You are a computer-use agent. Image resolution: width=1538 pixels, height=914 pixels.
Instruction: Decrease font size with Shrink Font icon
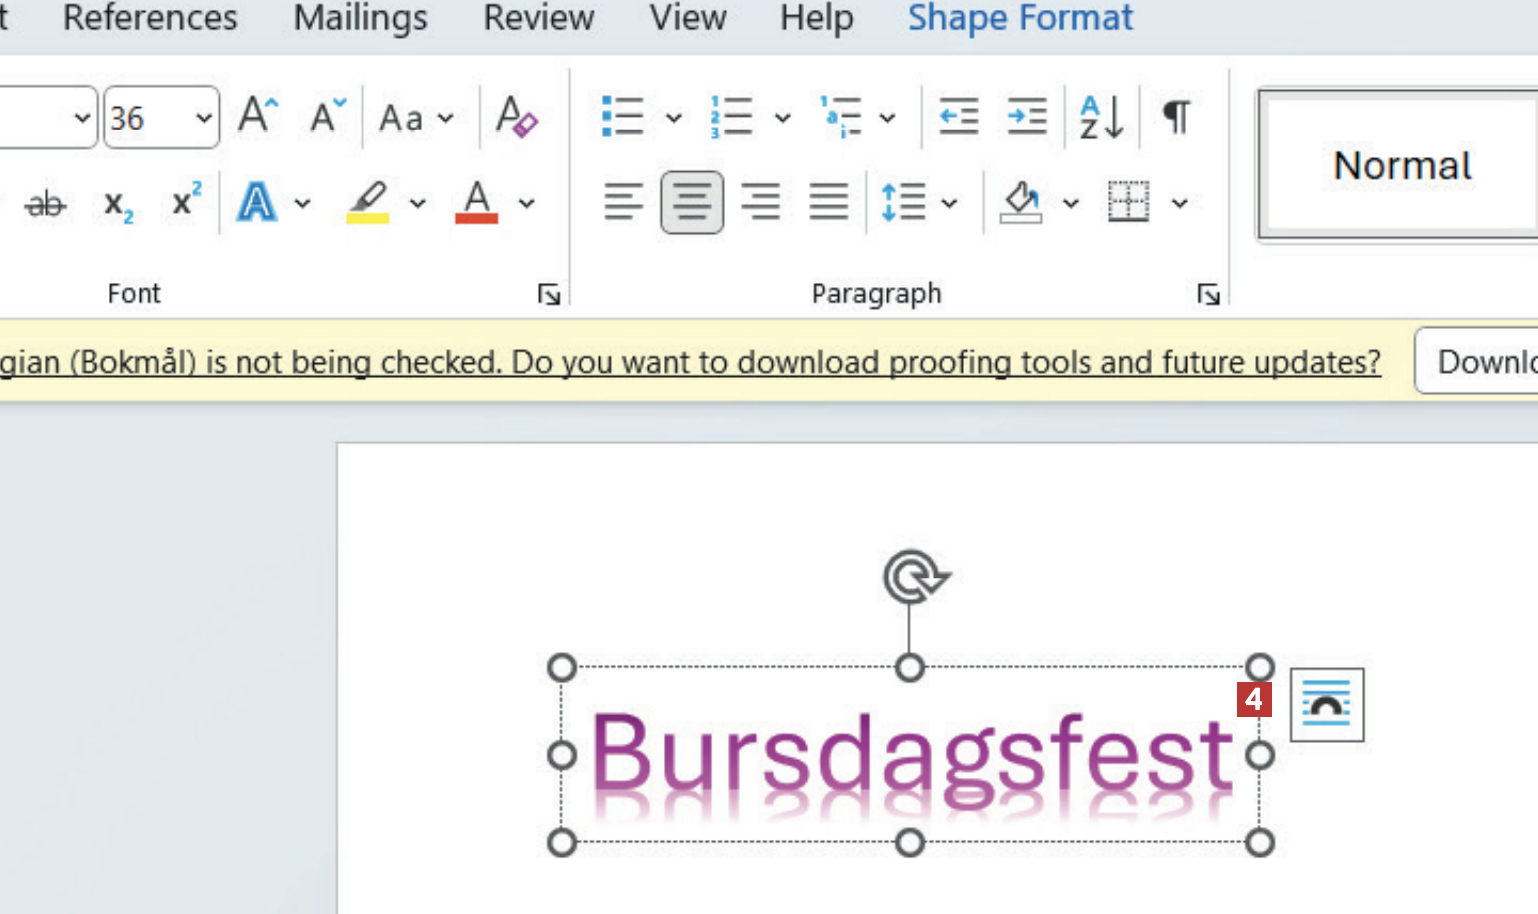327,116
